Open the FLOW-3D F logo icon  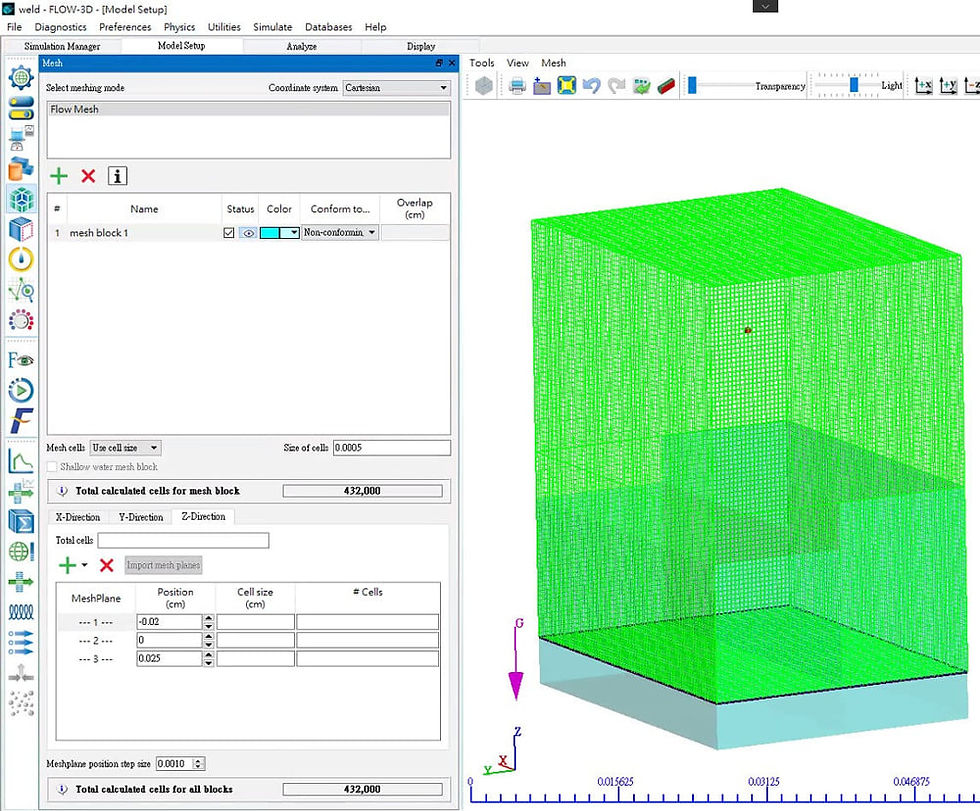[21, 420]
